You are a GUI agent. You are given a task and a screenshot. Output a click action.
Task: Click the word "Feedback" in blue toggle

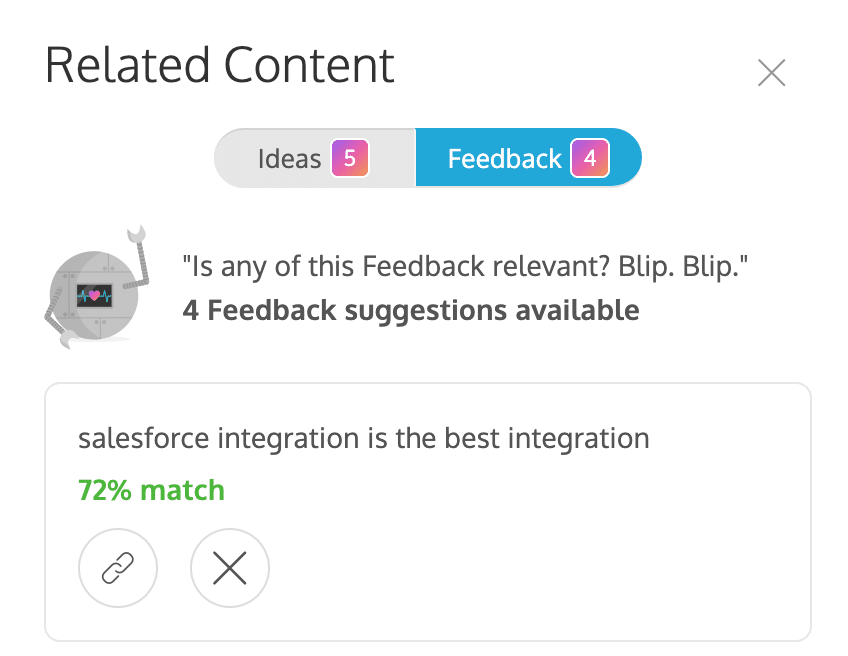click(x=504, y=158)
